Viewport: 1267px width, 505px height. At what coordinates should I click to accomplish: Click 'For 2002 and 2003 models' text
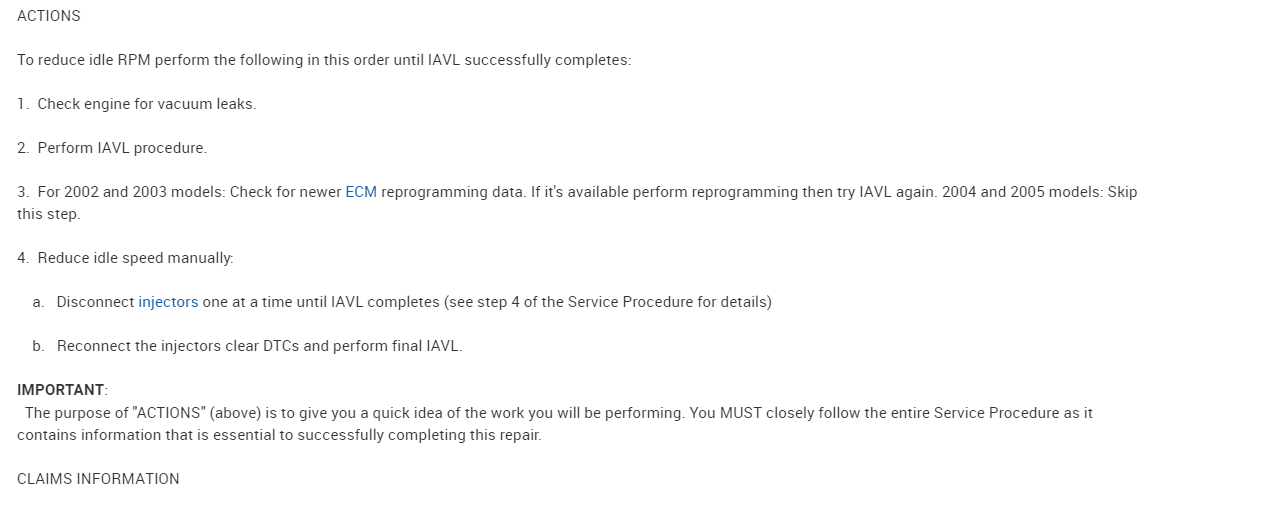tap(132, 192)
